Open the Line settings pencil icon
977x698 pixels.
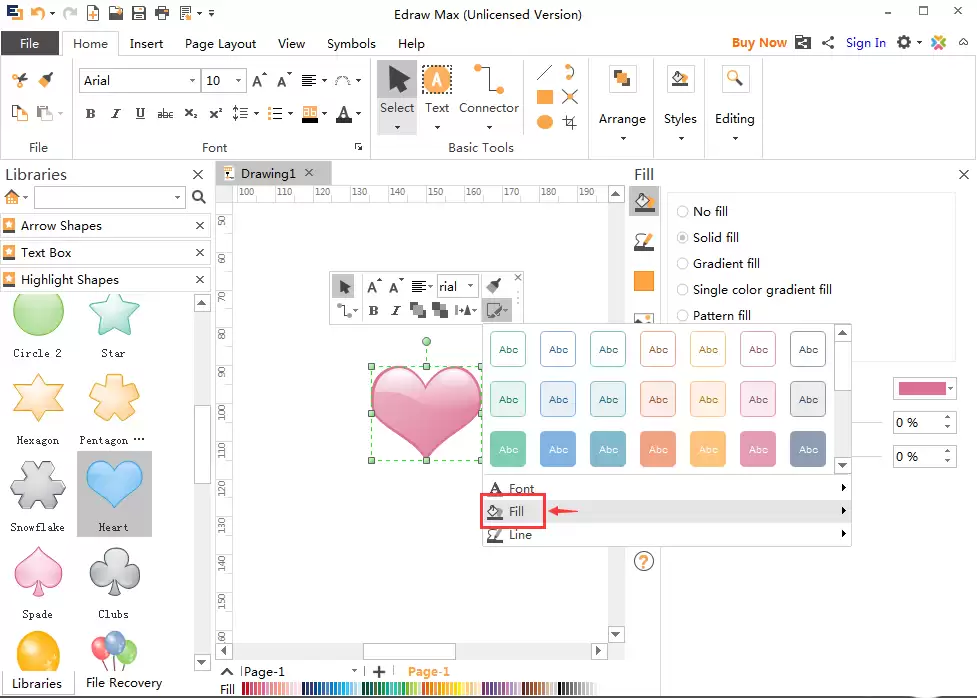[x=644, y=241]
